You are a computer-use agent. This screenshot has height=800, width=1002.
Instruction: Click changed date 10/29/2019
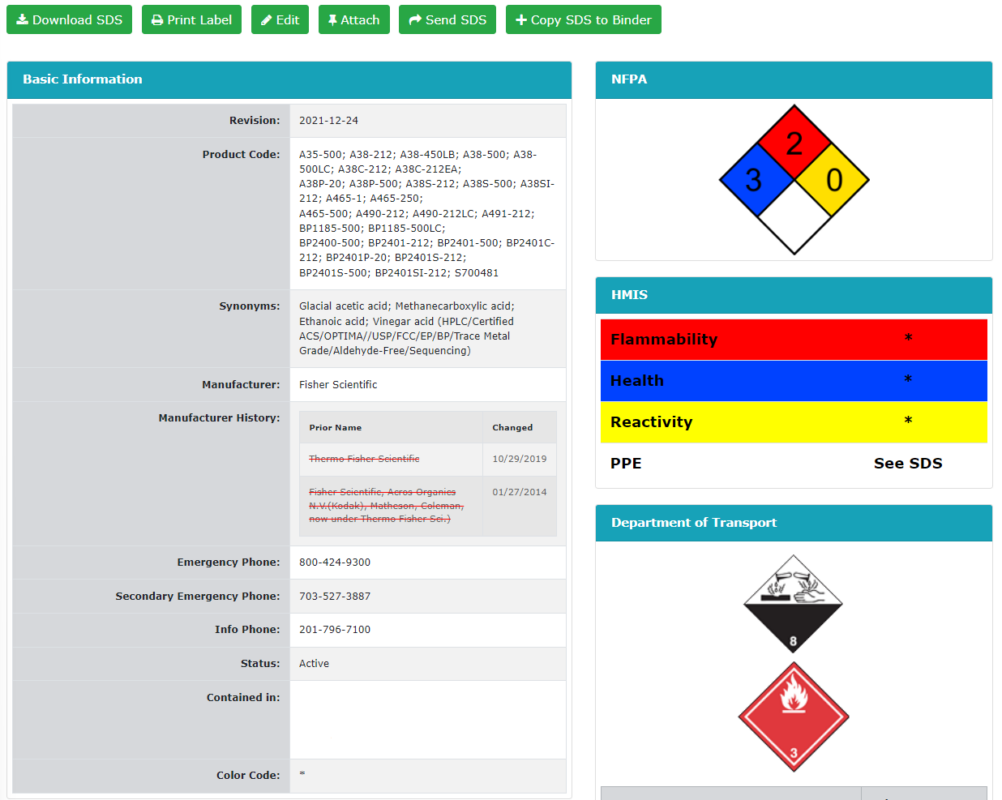(x=520, y=459)
